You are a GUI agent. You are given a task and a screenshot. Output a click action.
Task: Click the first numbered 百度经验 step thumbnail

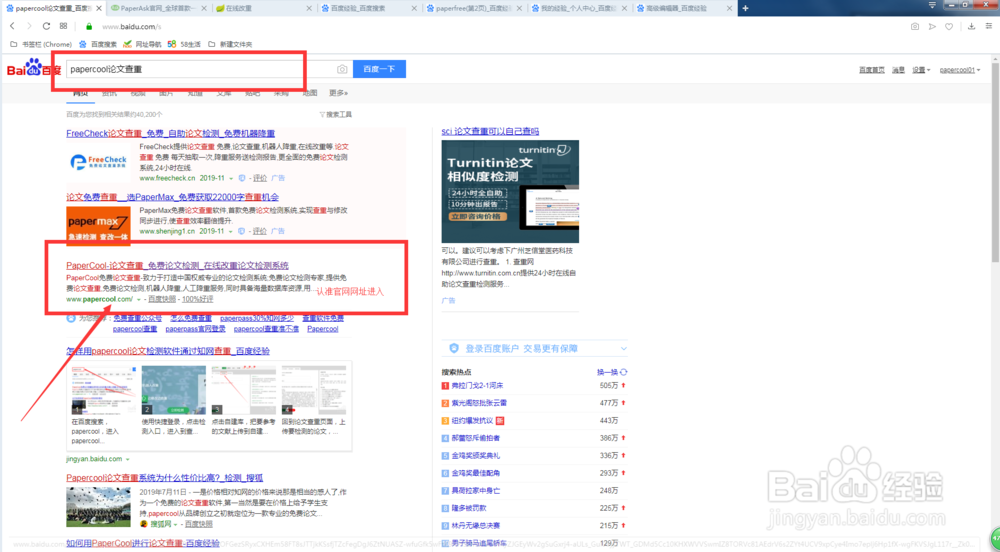coord(103,390)
